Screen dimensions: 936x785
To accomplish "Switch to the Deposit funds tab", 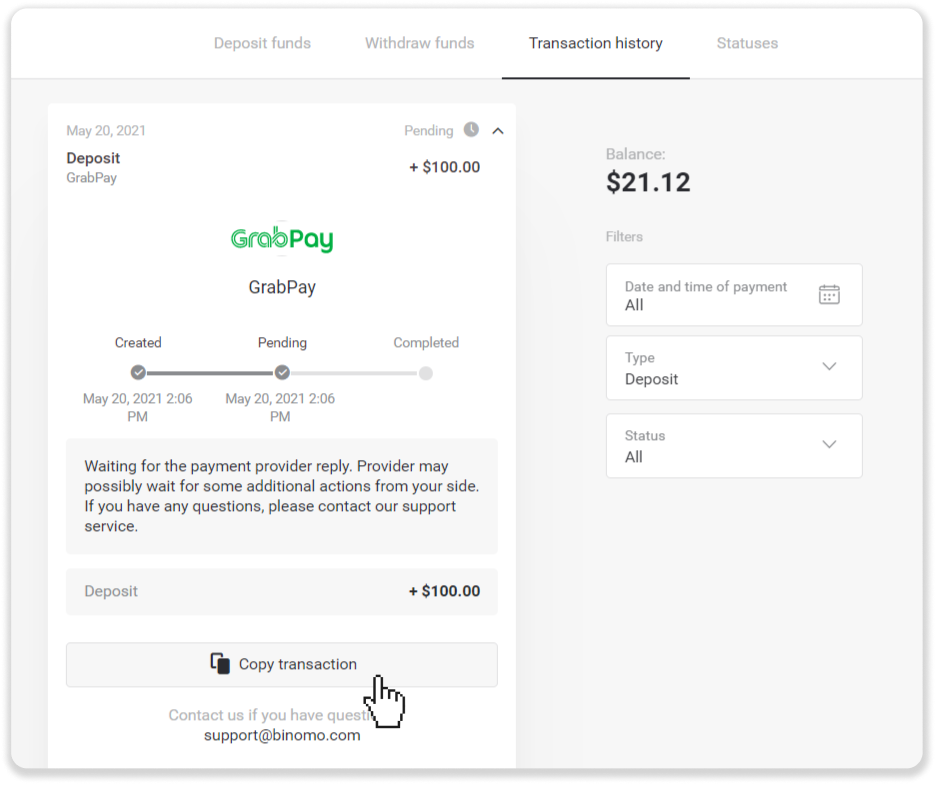I will 262,43.
